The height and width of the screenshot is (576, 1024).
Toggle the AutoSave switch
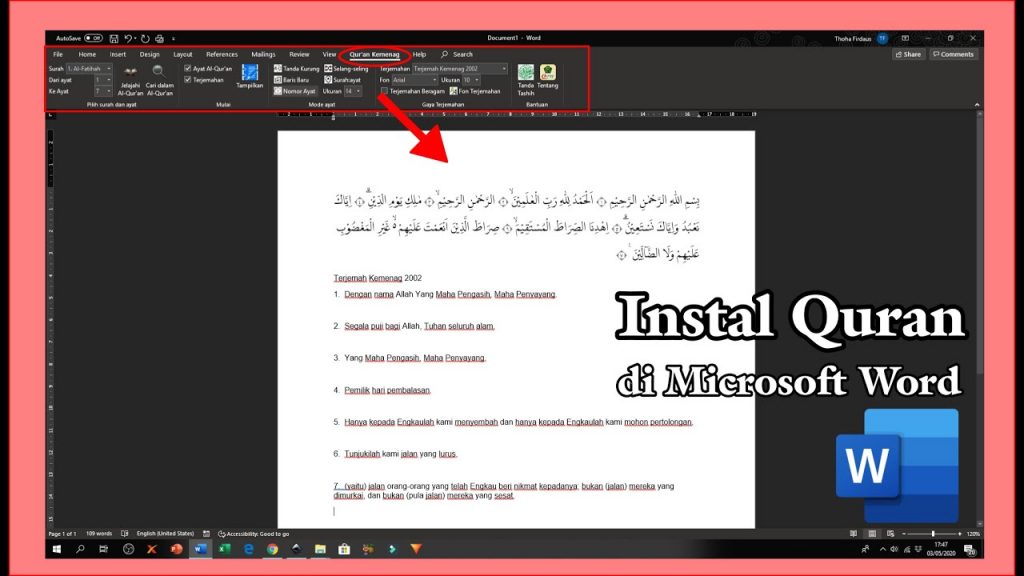pos(93,39)
